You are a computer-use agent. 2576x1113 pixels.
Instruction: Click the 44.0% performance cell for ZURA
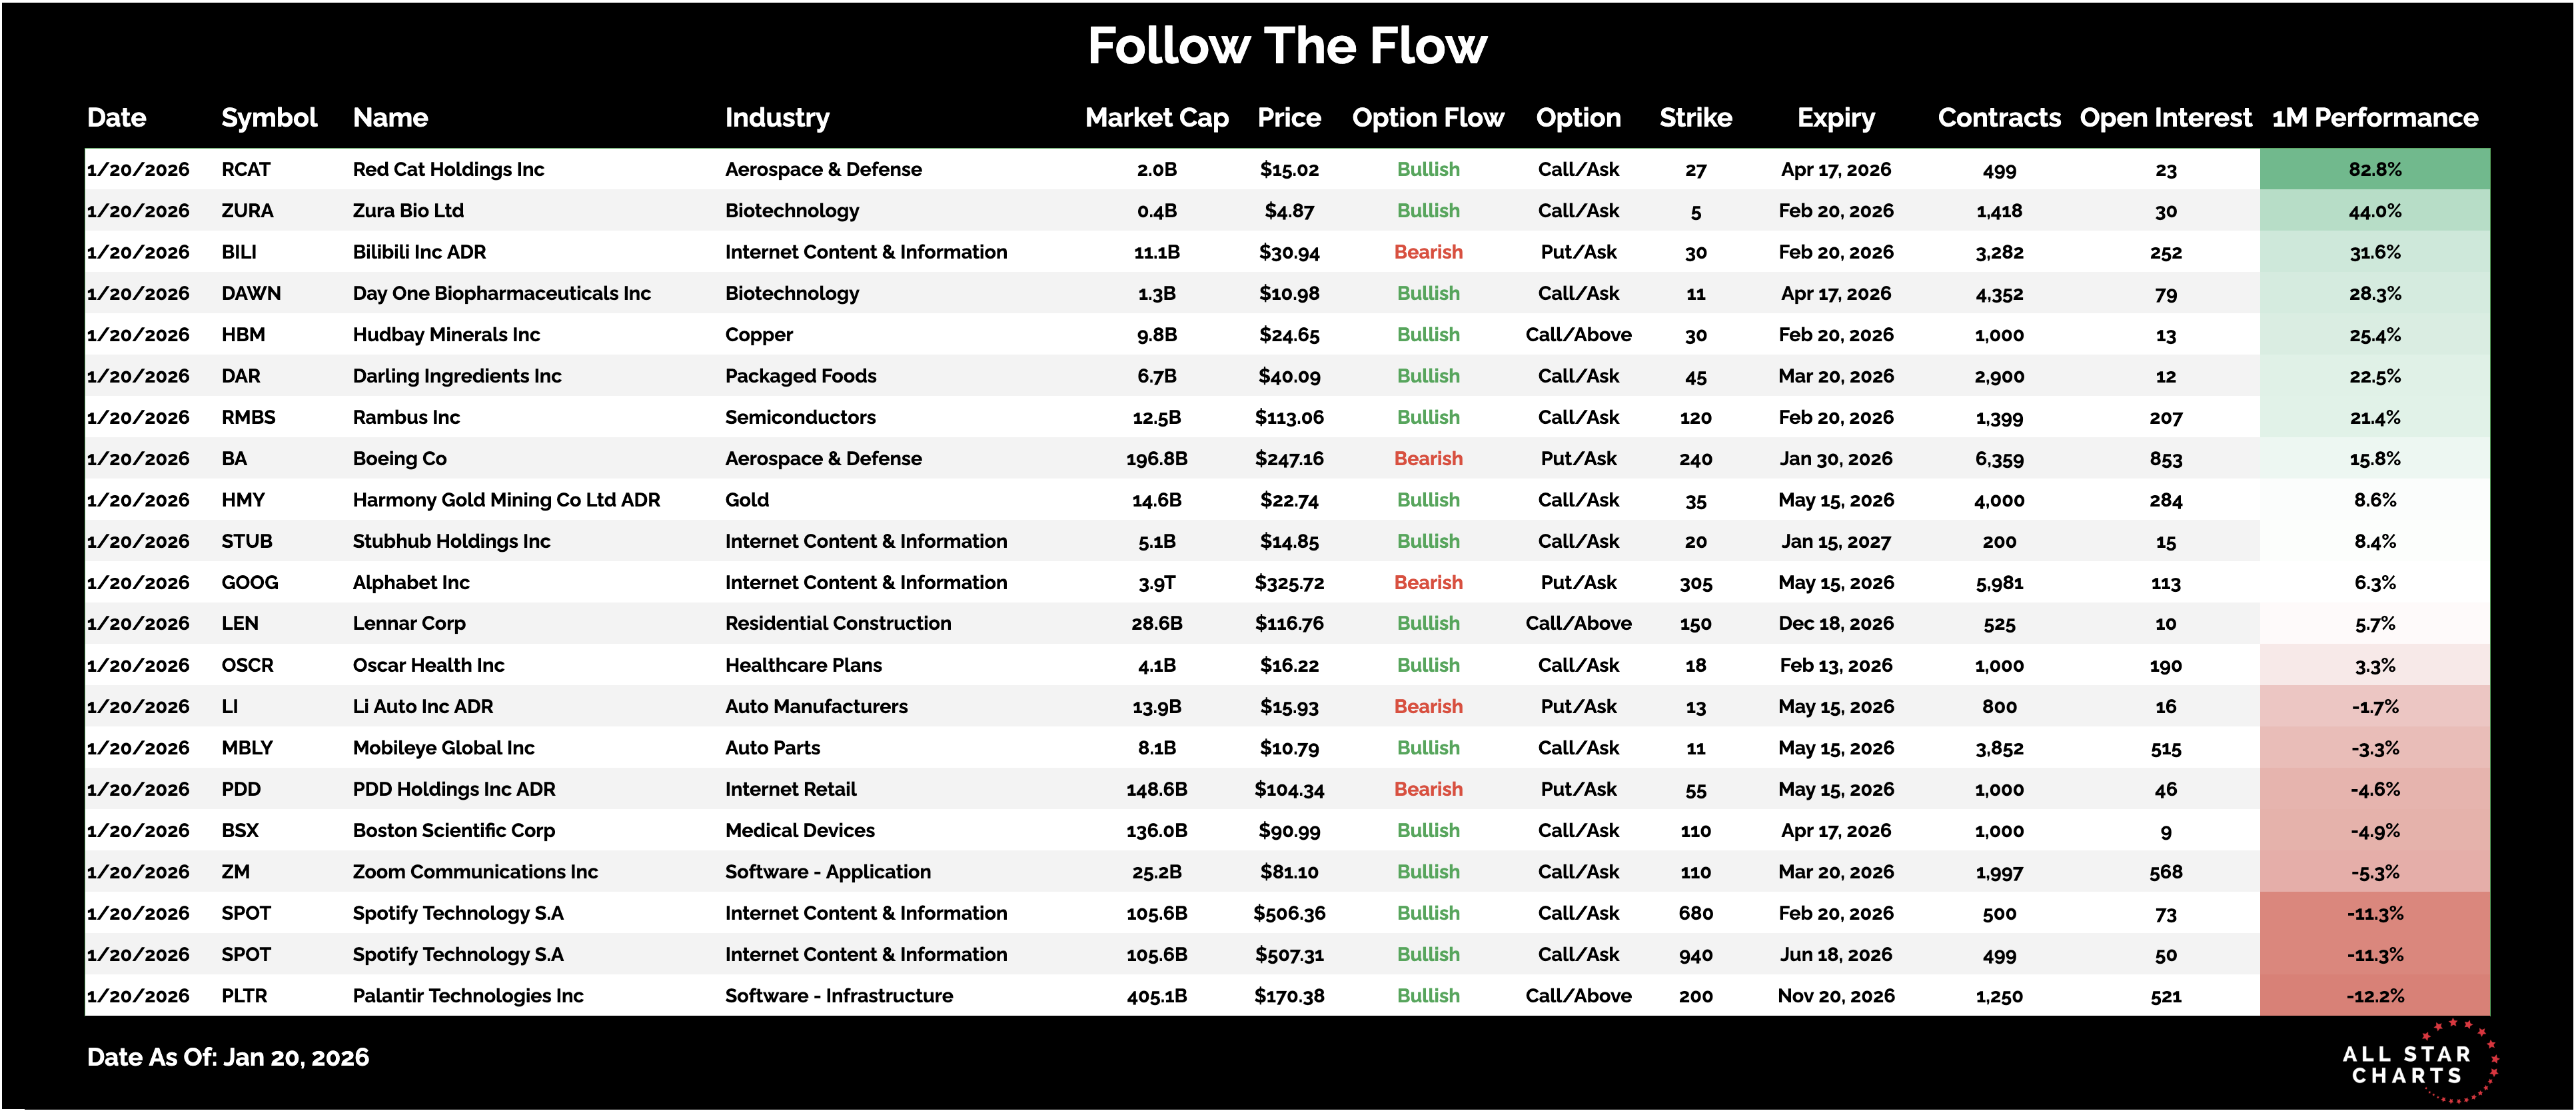(x=2374, y=211)
